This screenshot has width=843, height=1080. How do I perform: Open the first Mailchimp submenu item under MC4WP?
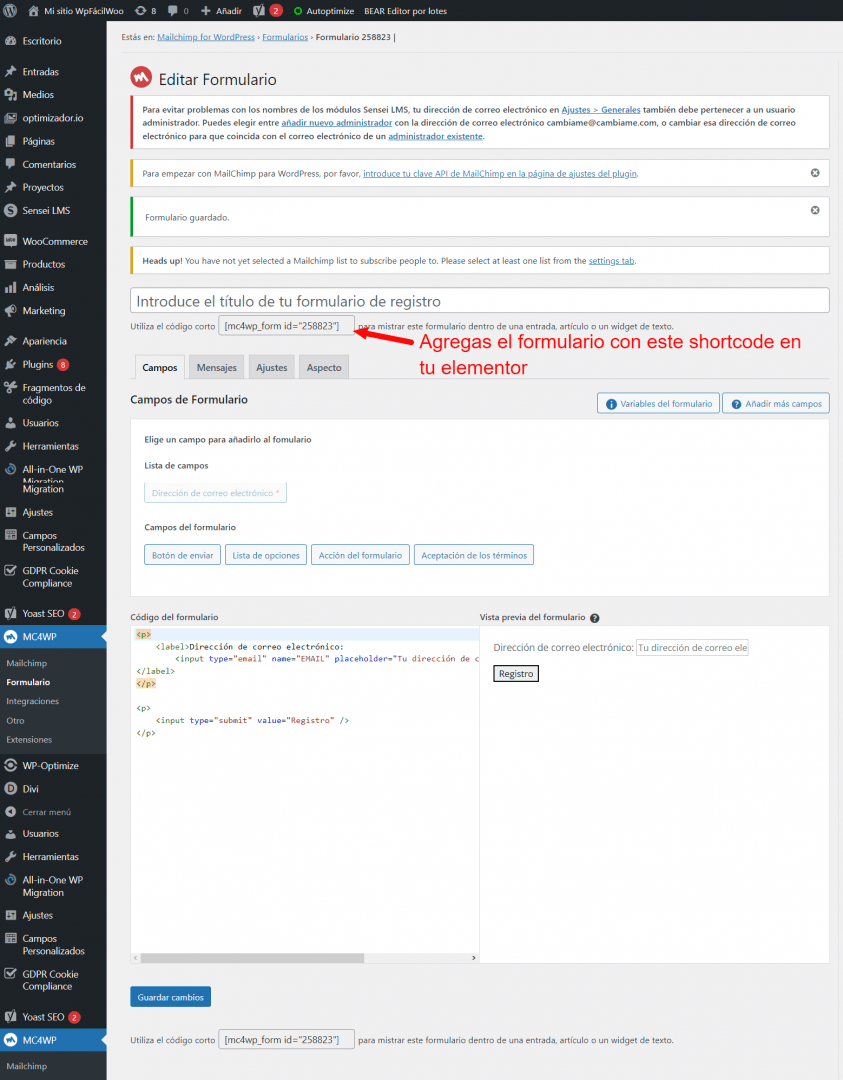[x=27, y=663]
